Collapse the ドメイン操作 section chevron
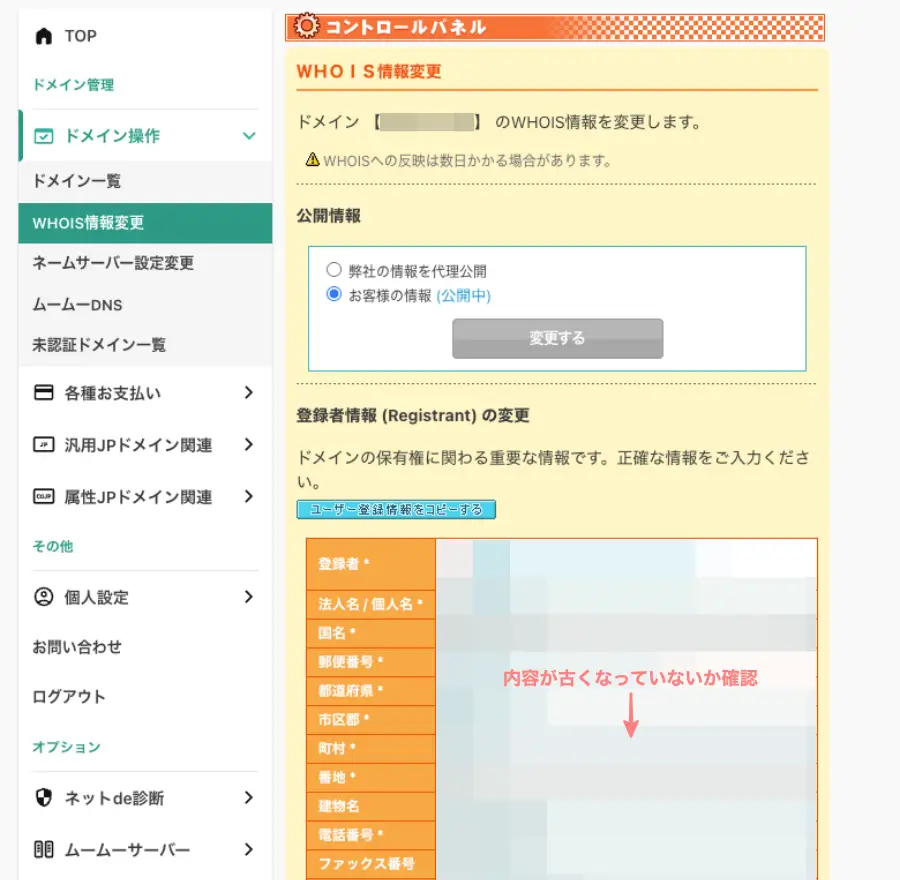The height and width of the screenshot is (880, 900). pyautogui.click(x=249, y=133)
